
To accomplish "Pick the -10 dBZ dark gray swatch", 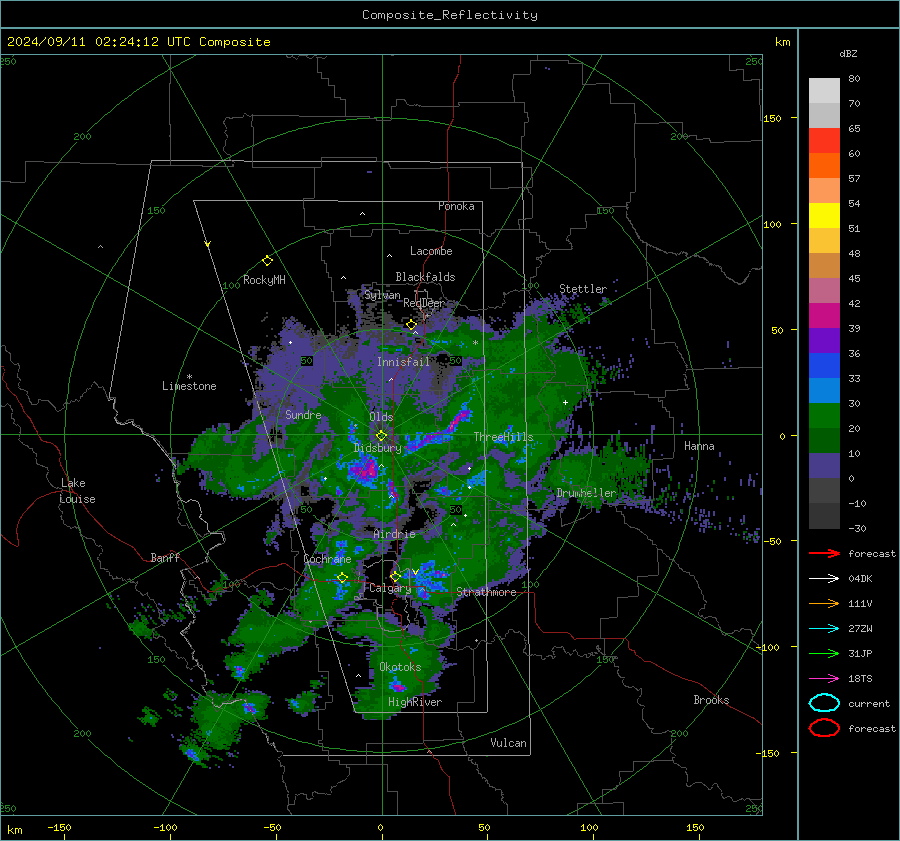I will click(824, 516).
